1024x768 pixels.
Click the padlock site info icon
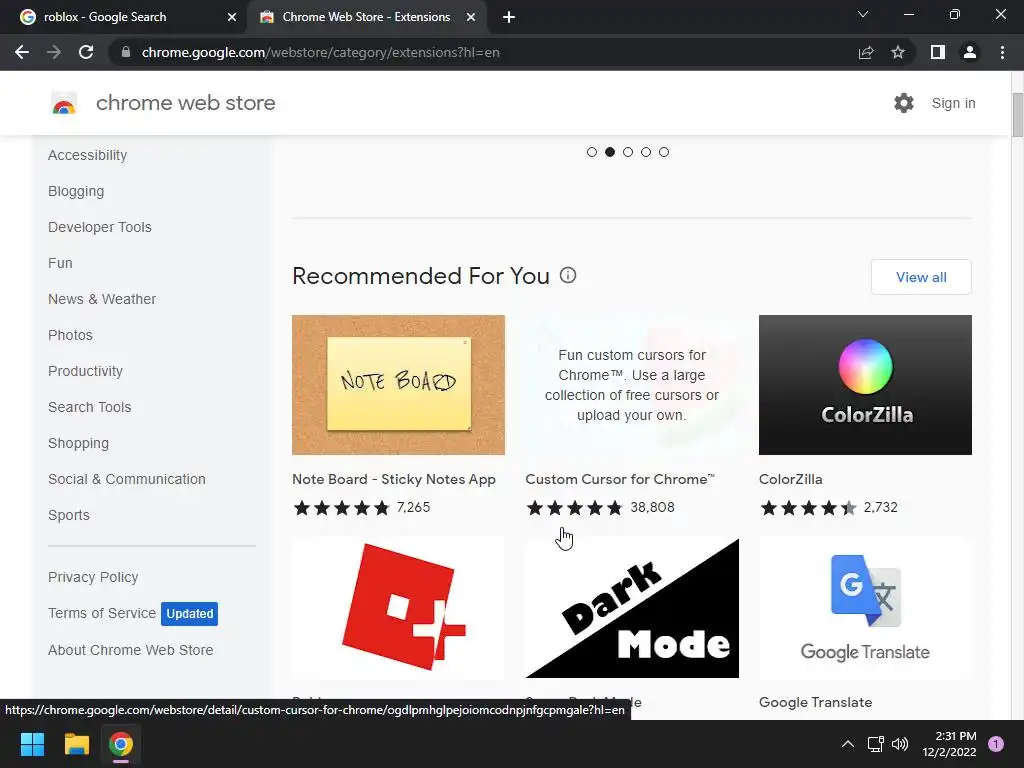(126, 52)
